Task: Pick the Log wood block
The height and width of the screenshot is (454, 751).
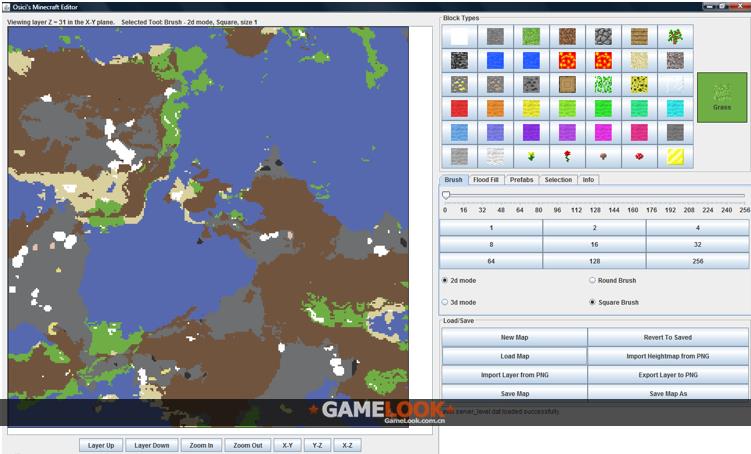Action: [567, 84]
